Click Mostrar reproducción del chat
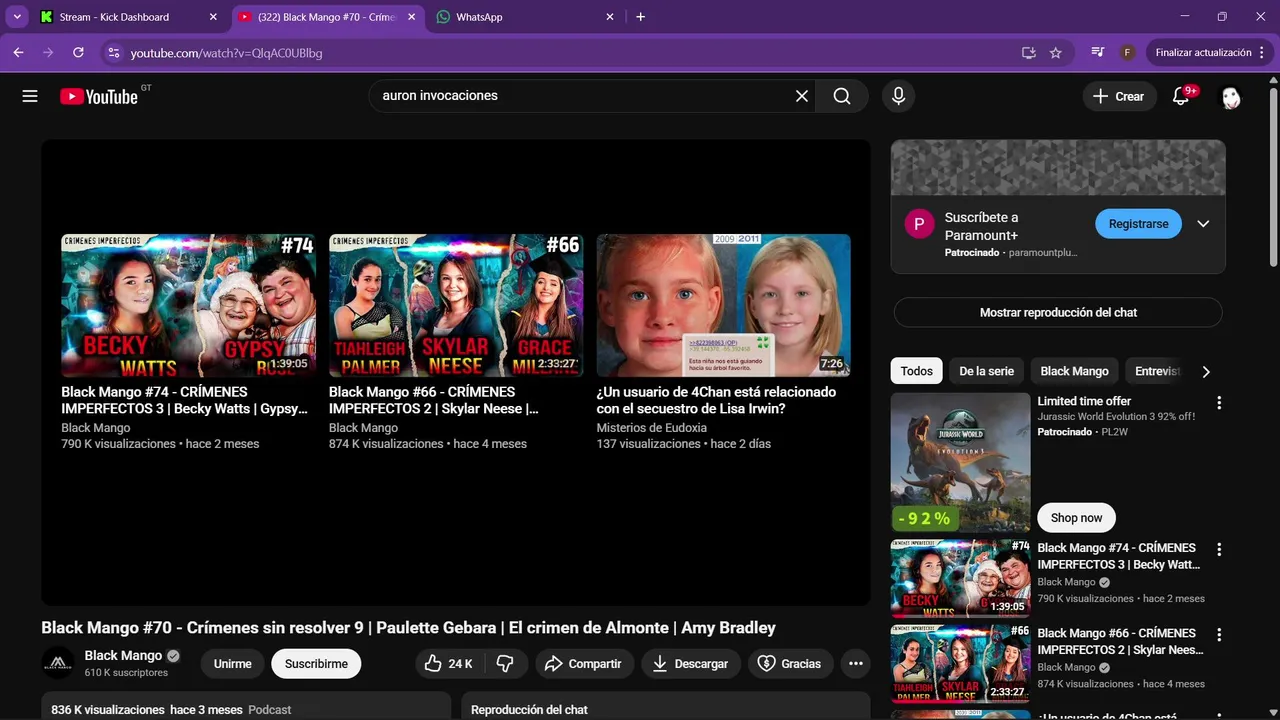The image size is (1280, 720). point(1058,312)
